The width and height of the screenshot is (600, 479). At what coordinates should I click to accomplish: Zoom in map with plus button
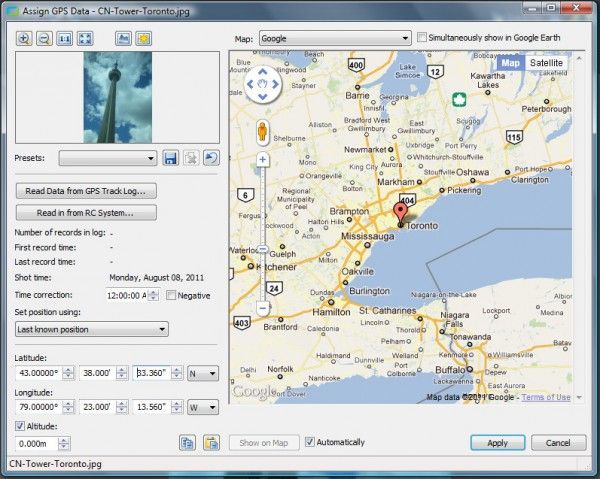click(262, 160)
